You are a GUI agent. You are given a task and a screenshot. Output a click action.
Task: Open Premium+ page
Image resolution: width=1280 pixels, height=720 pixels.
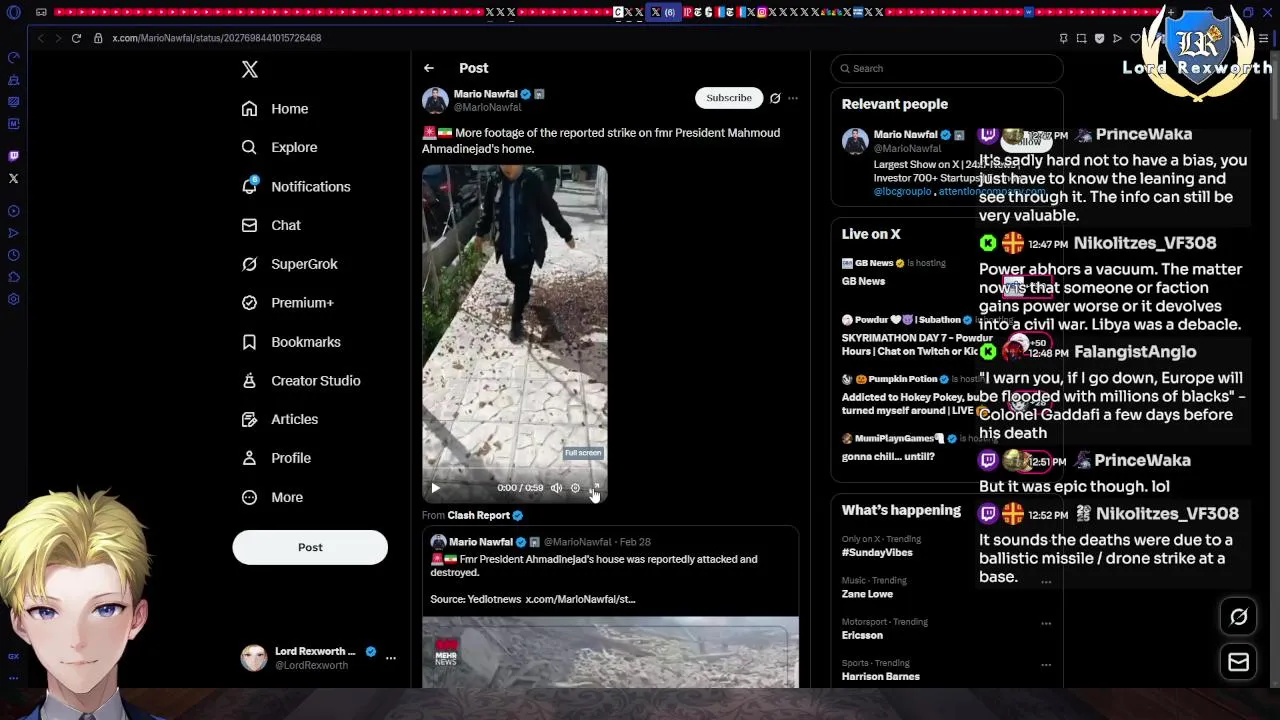(288, 303)
